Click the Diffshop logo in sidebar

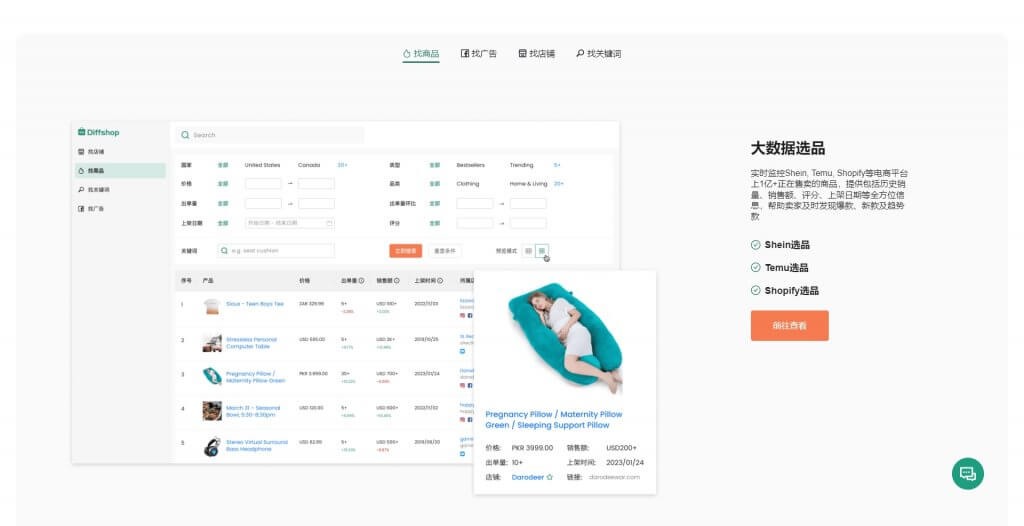(x=98, y=133)
